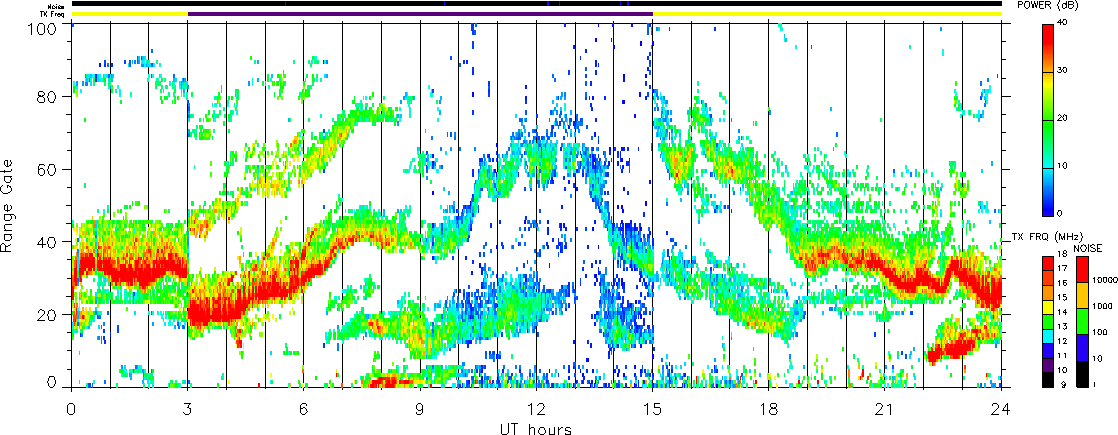This screenshot has width=1118, height=435.
Task: Click the purple segment of the TX Freq bar
Action: (x=420, y=13)
